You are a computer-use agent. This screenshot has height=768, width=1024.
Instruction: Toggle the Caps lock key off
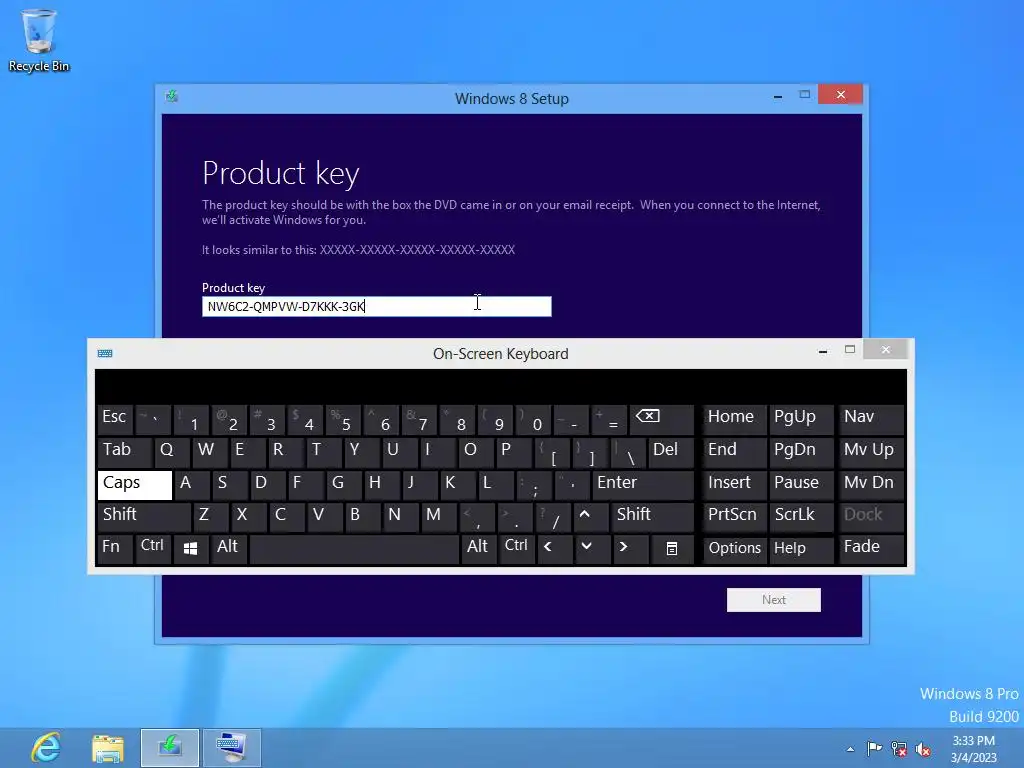click(135, 485)
